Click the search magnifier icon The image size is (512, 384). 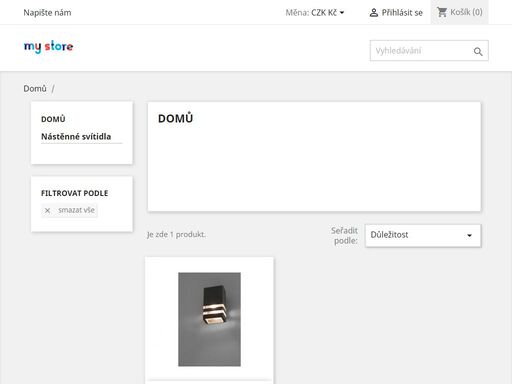coord(478,51)
